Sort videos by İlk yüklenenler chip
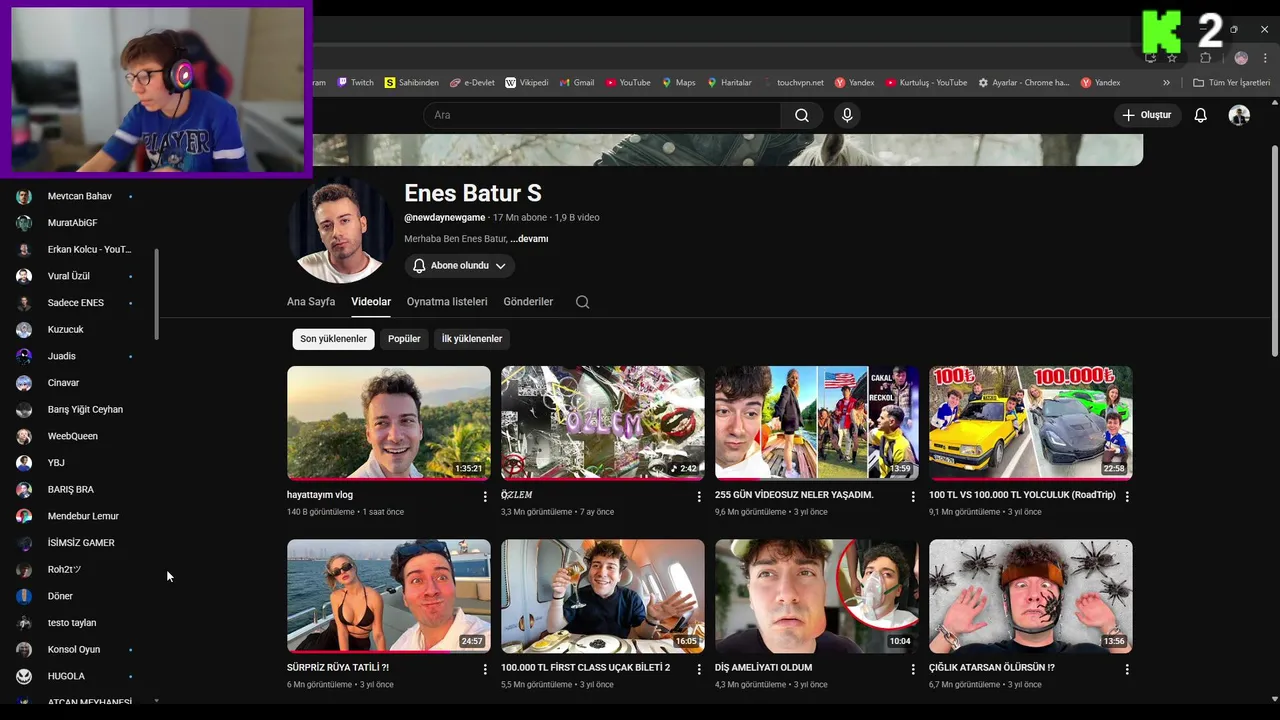Viewport: 1280px width, 720px height. tap(472, 339)
